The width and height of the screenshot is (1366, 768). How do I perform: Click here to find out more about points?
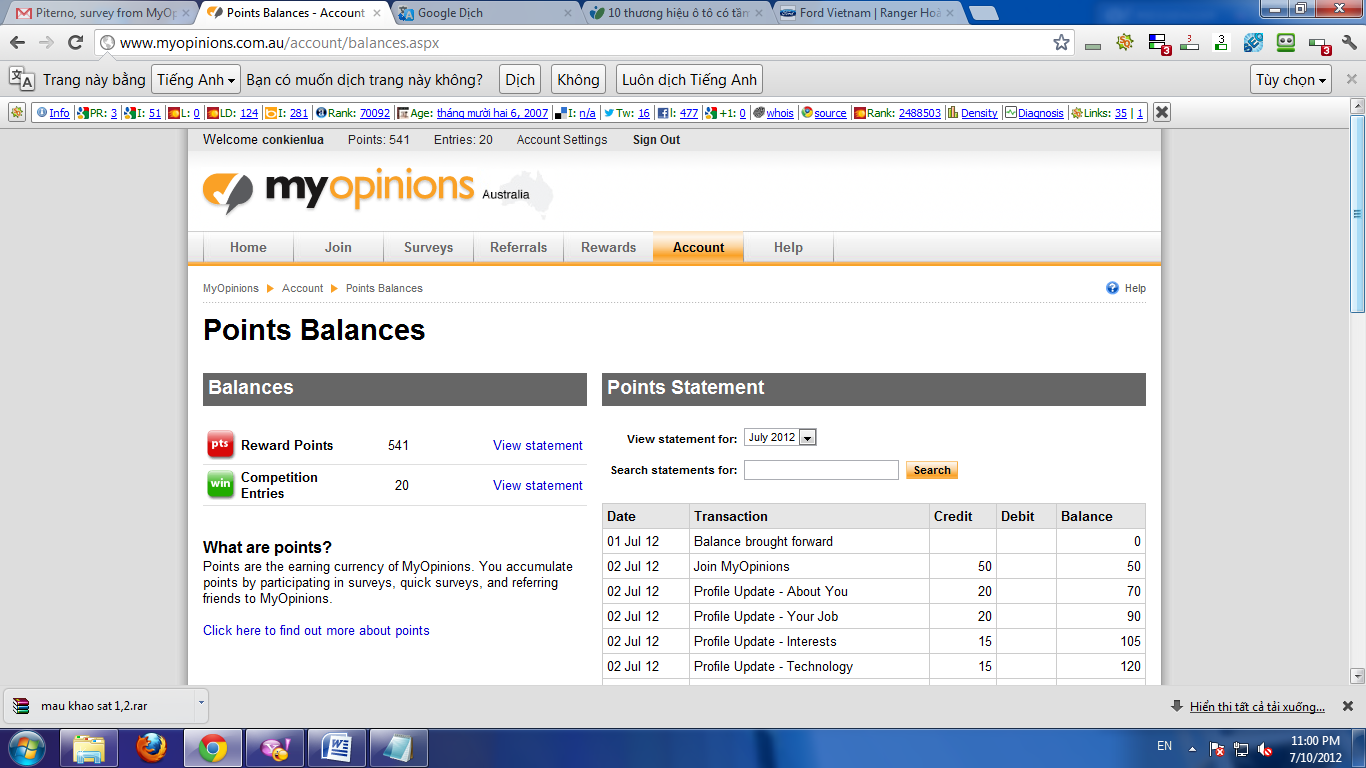click(316, 630)
